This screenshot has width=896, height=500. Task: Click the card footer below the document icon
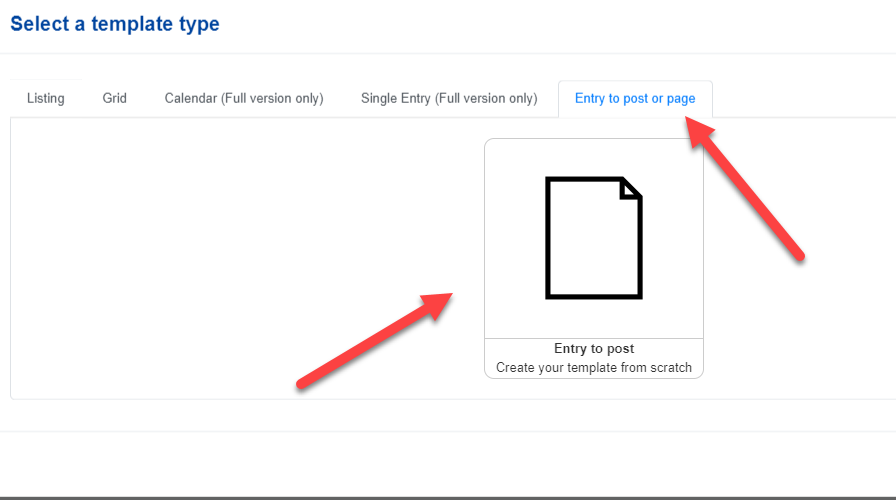(594, 358)
